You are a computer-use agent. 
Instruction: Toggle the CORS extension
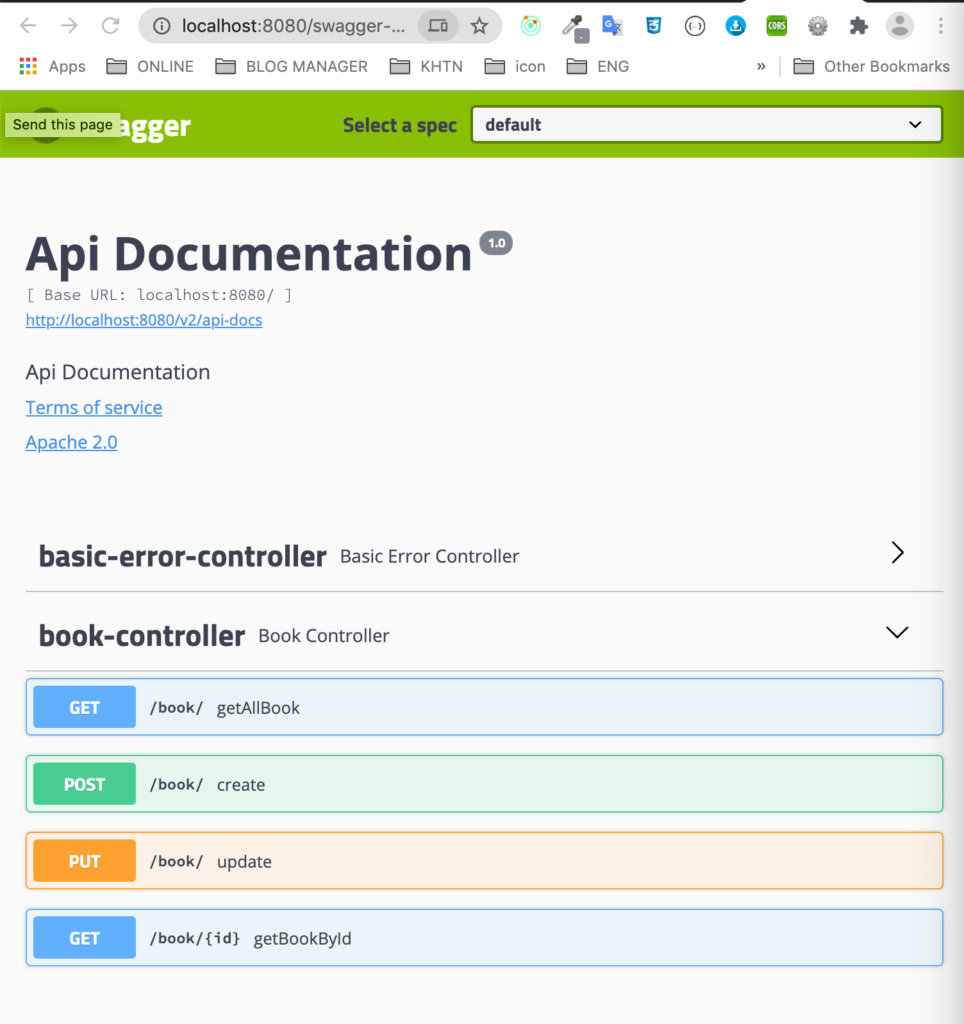(776, 26)
